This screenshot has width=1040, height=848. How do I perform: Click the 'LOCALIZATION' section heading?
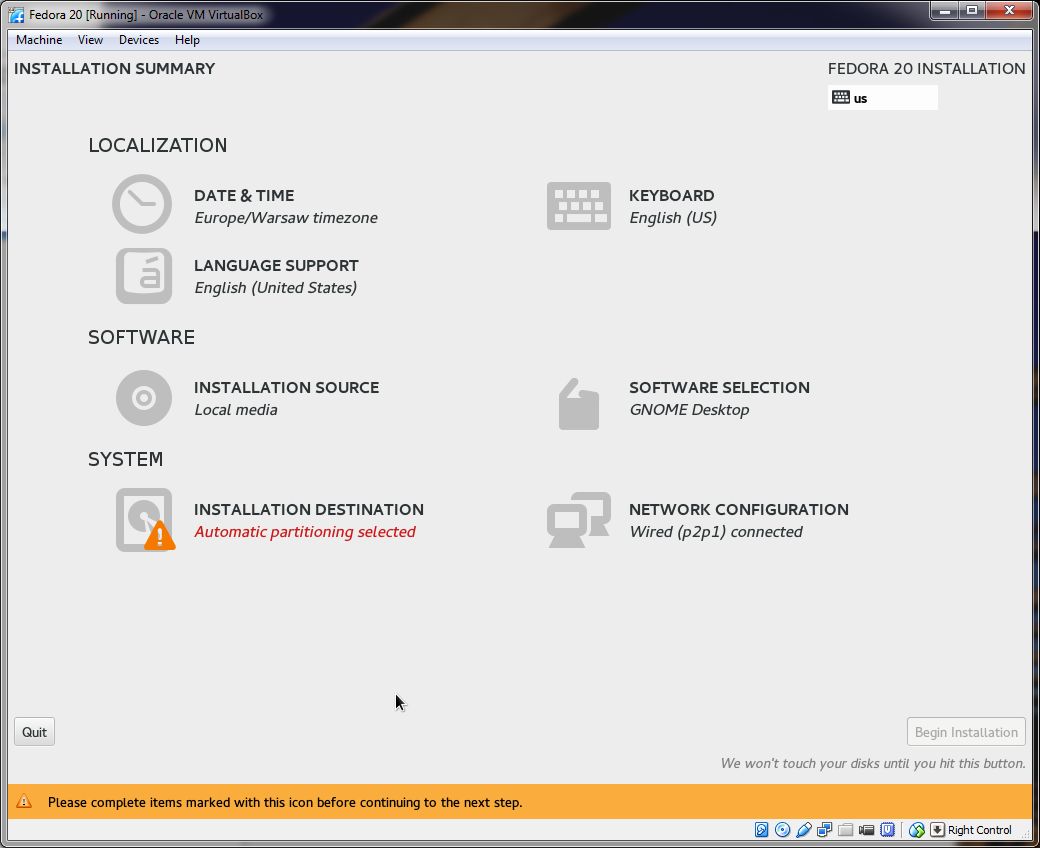157,145
